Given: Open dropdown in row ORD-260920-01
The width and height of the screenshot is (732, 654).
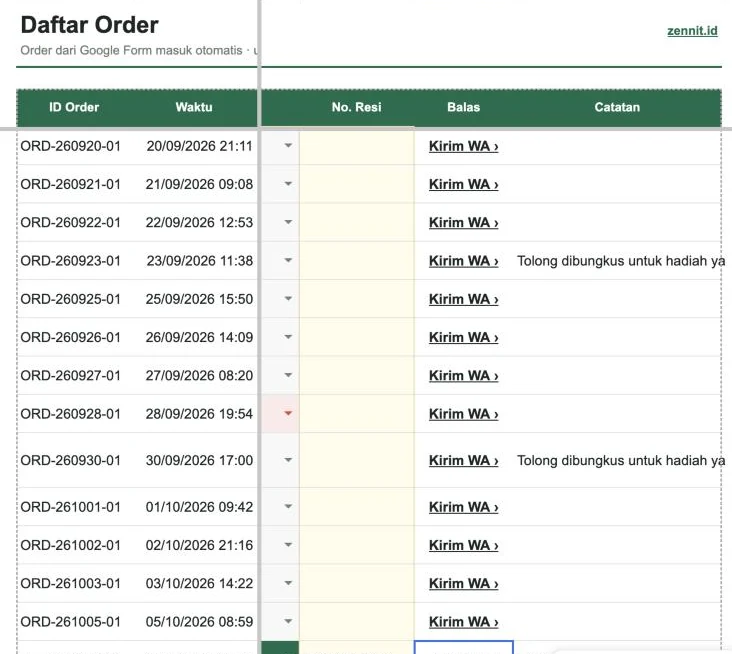Looking at the screenshot, I should [x=288, y=146].
